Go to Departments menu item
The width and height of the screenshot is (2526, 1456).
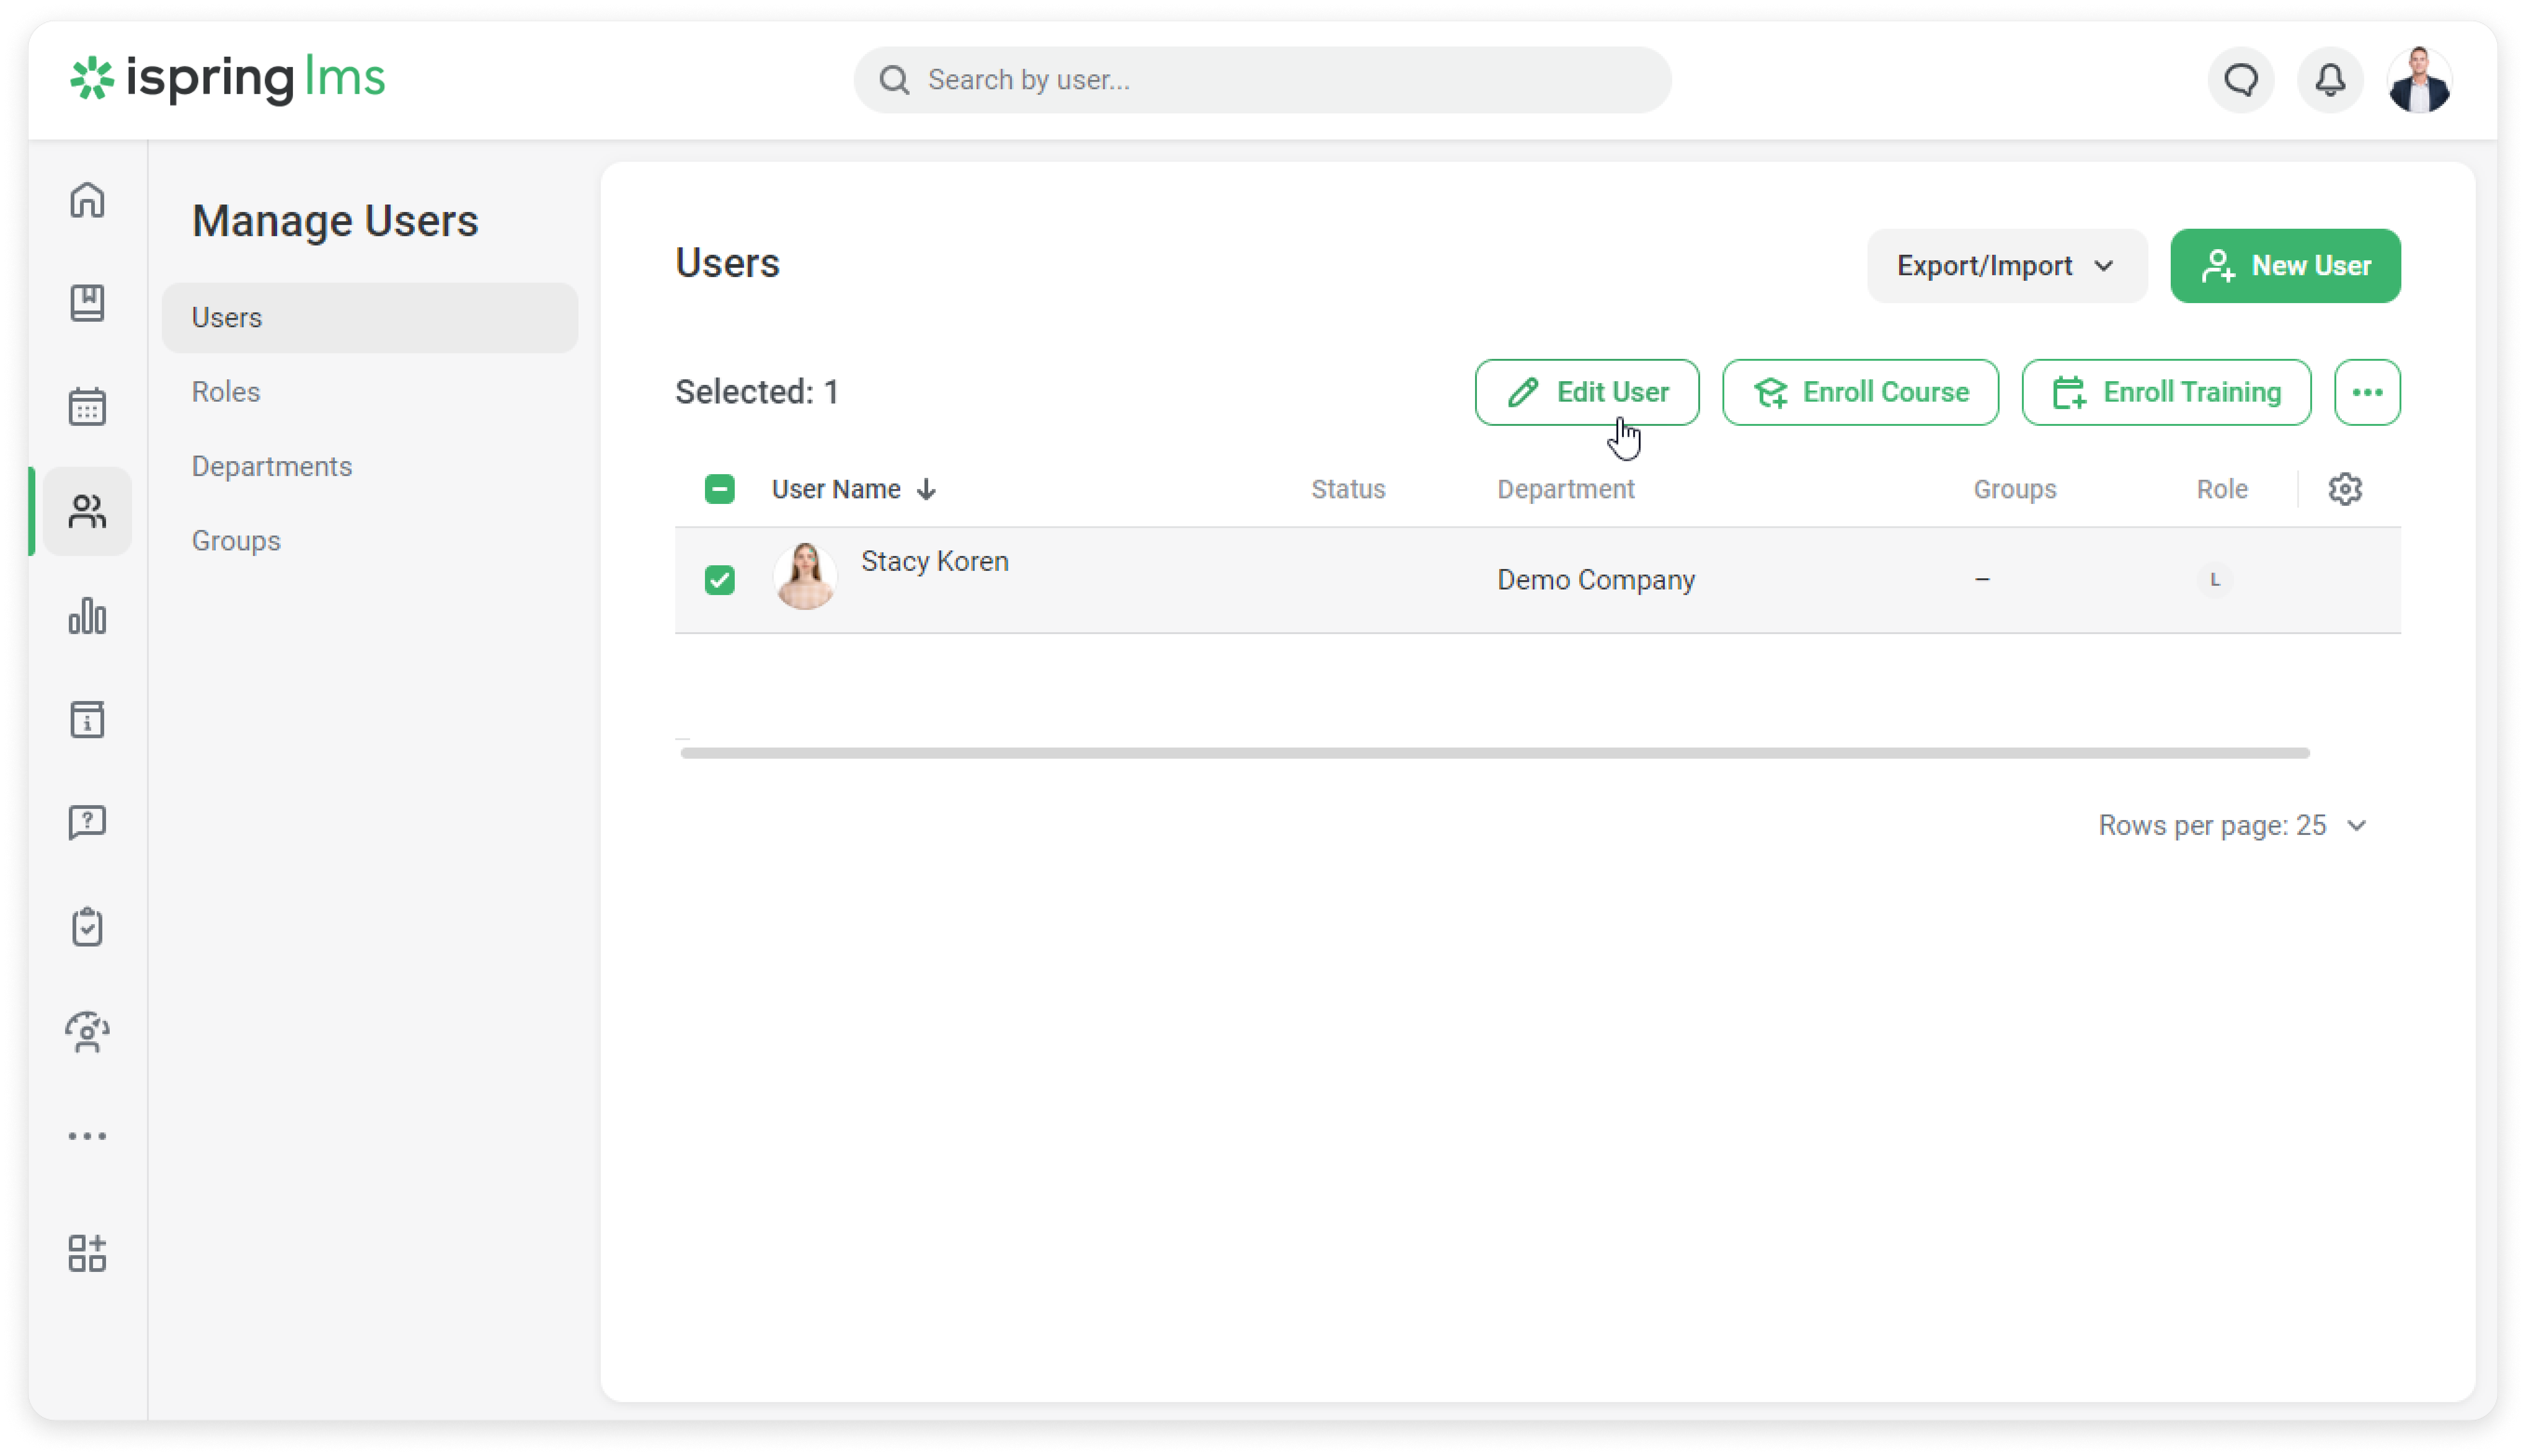click(x=272, y=466)
